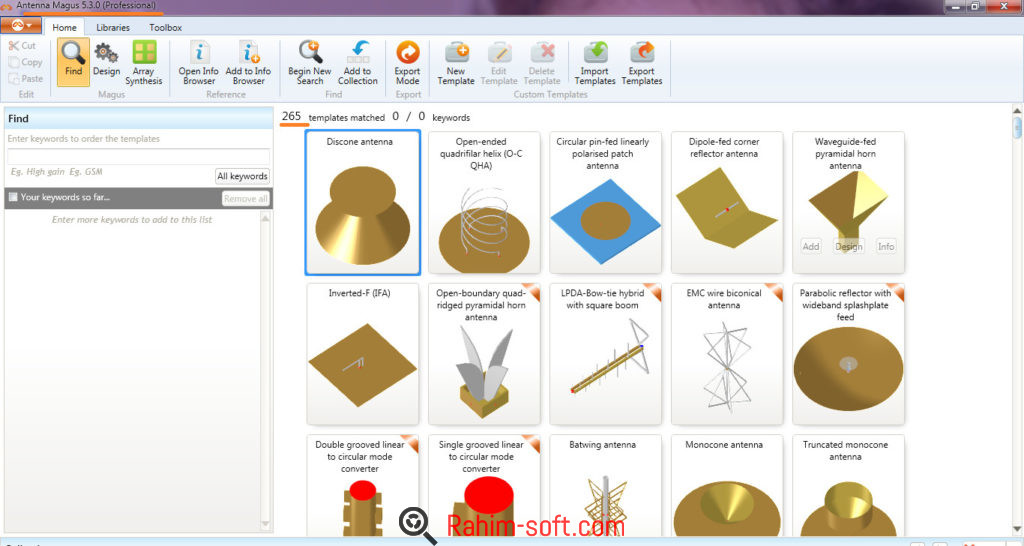The width and height of the screenshot is (1024, 546).
Task: Select Double grooved mode converter template
Action: point(362,485)
